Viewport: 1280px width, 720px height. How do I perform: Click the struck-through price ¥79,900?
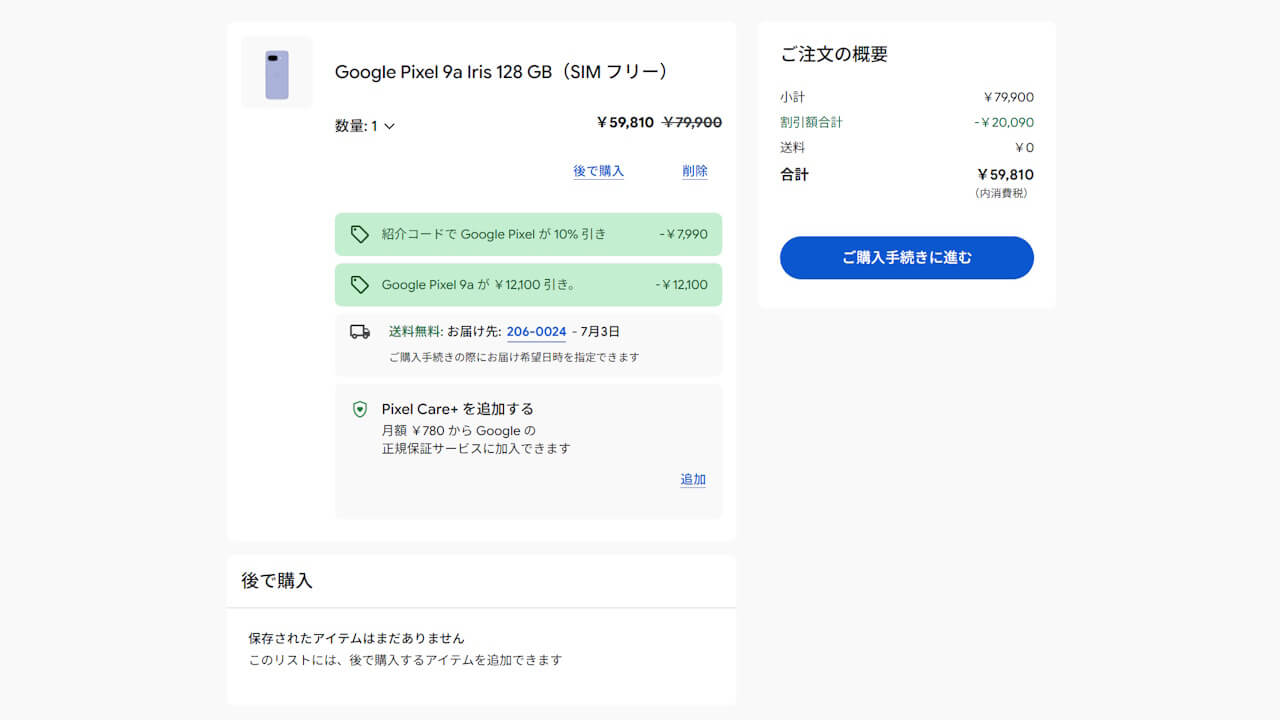point(692,123)
